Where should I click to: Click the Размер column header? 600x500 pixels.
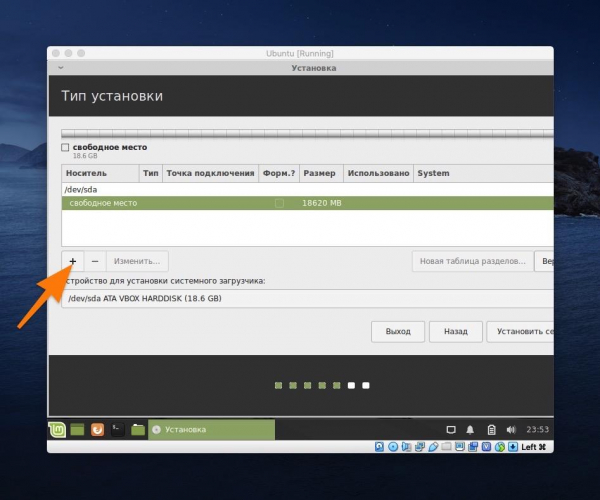tap(321, 173)
